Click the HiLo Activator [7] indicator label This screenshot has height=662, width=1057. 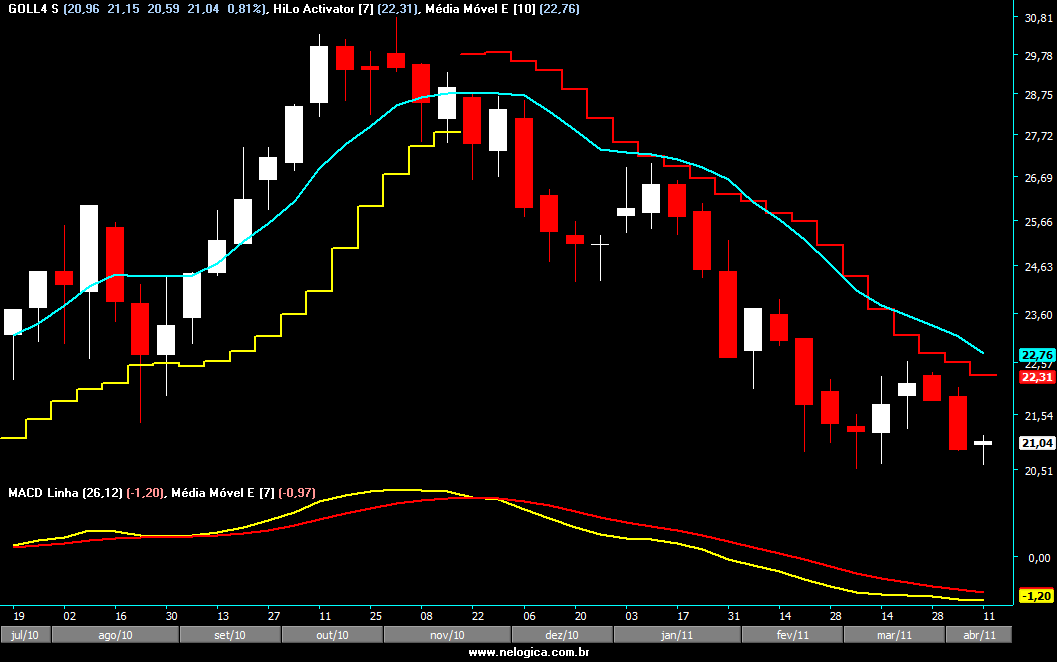click(x=322, y=9)
